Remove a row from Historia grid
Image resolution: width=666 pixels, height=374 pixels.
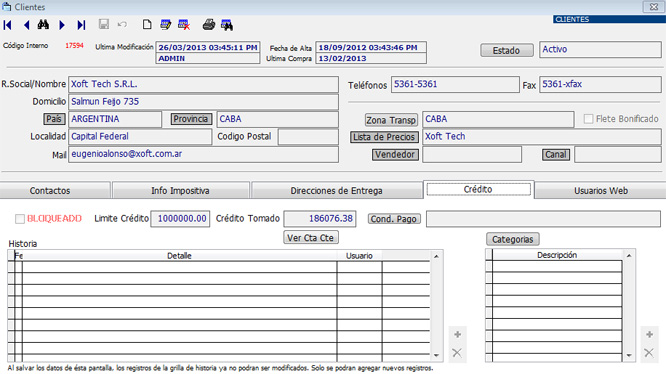click(457, 352)
